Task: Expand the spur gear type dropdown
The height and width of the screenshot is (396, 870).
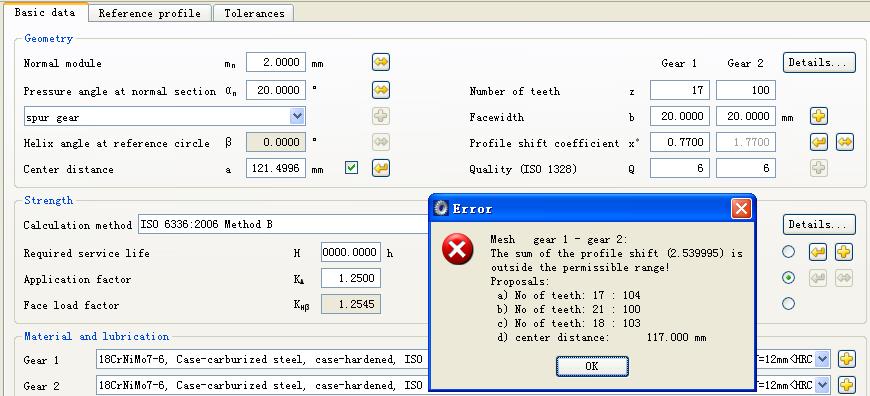Action: click(x=297, y=116)
